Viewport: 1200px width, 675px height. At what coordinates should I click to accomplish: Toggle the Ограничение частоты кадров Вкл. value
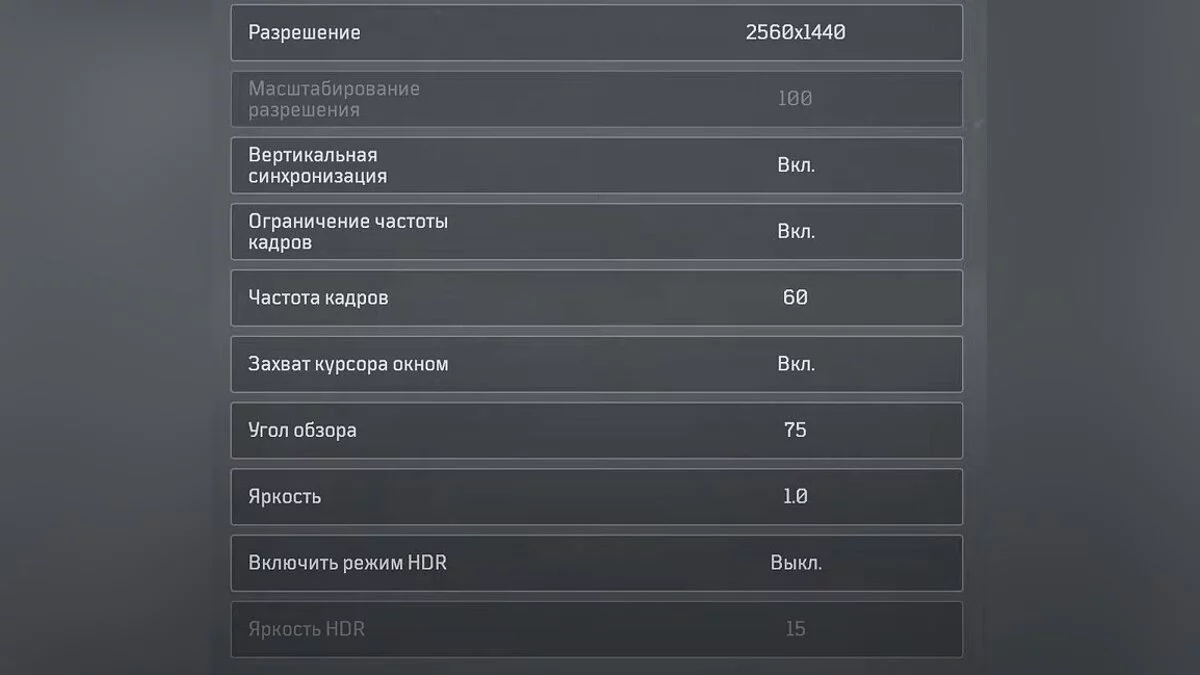pos(796,231)
